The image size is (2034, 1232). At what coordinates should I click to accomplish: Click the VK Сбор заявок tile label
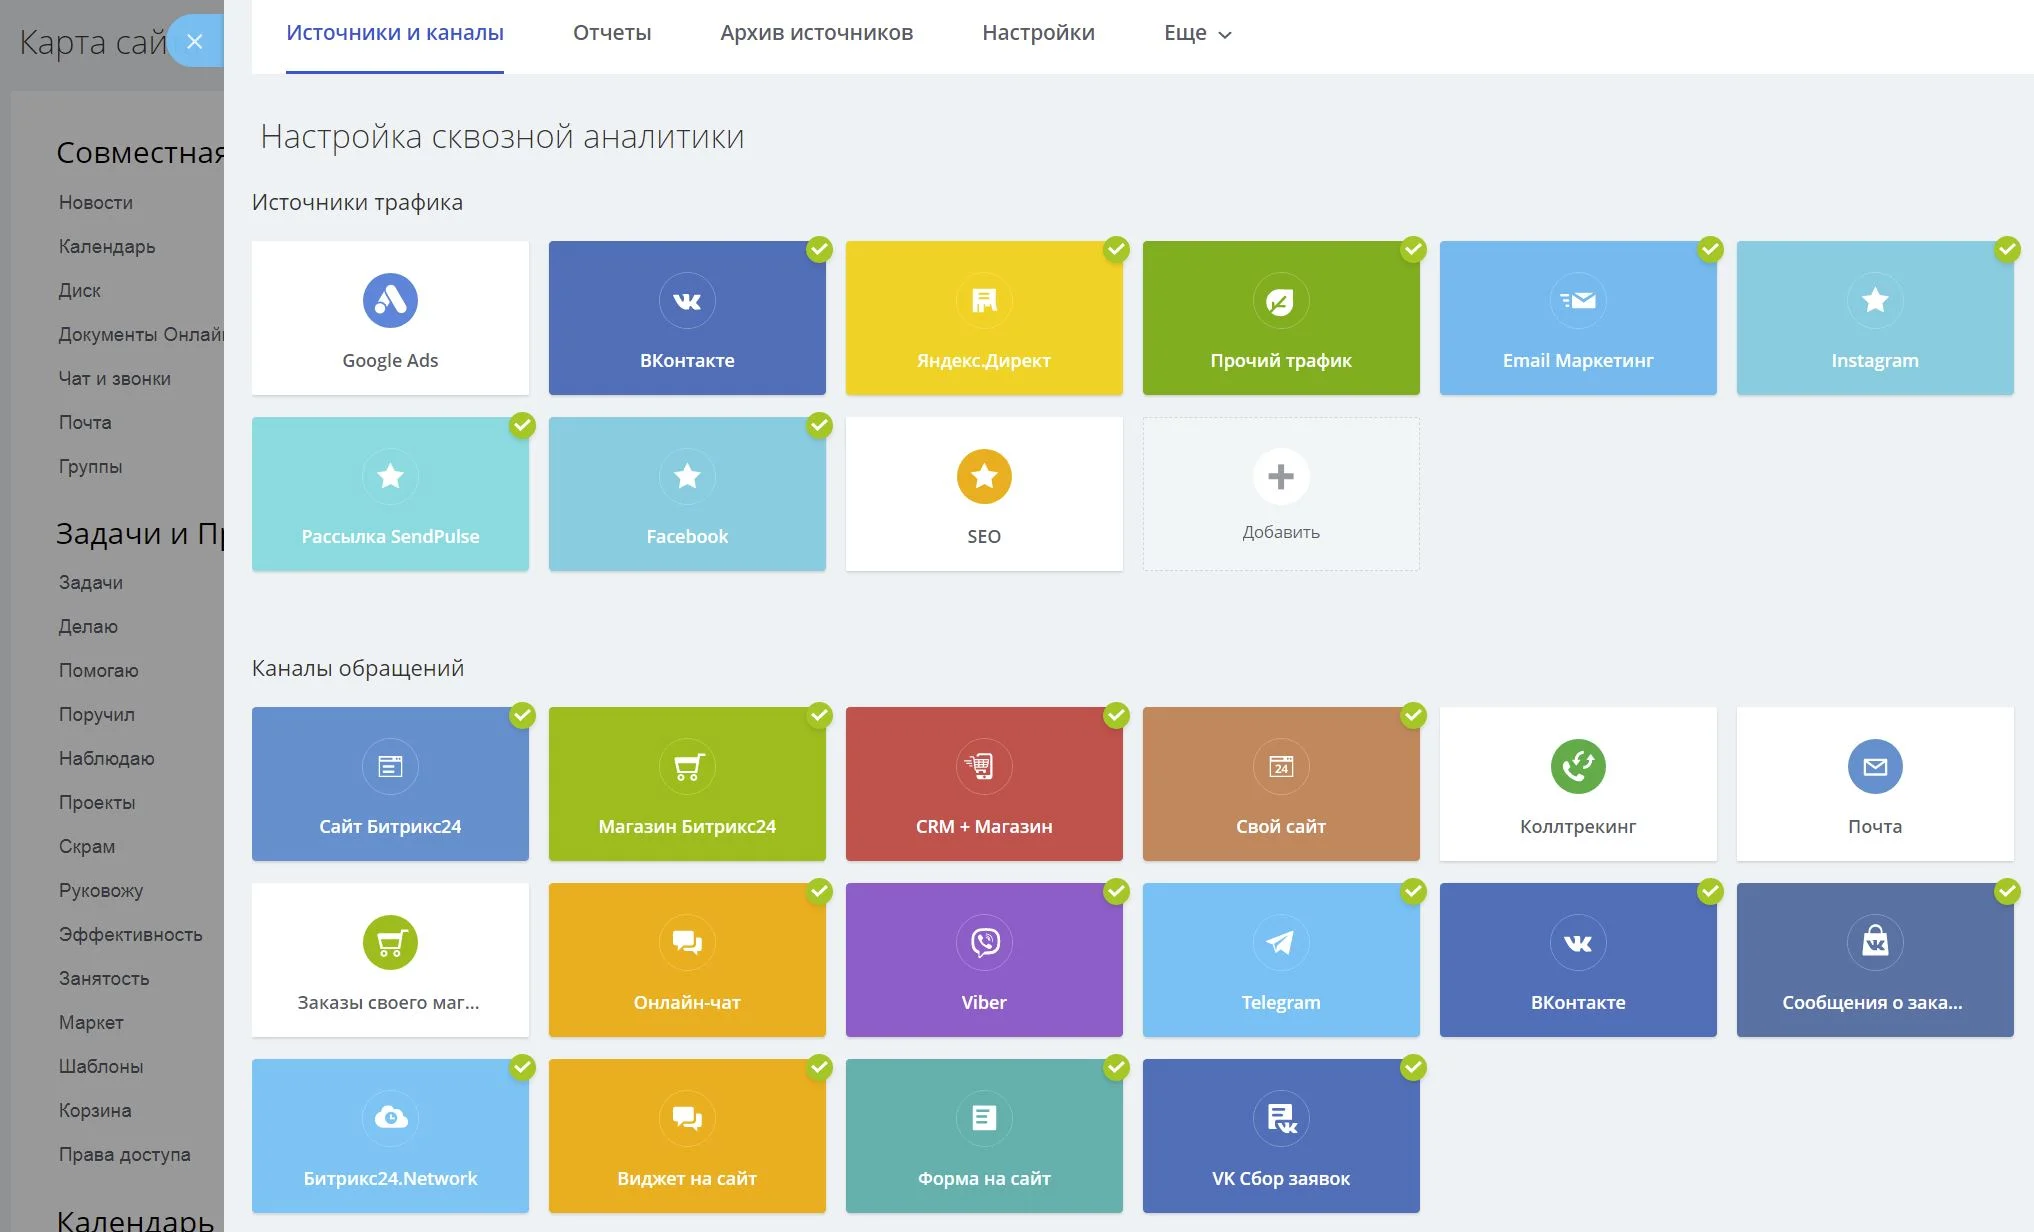1281,1178
